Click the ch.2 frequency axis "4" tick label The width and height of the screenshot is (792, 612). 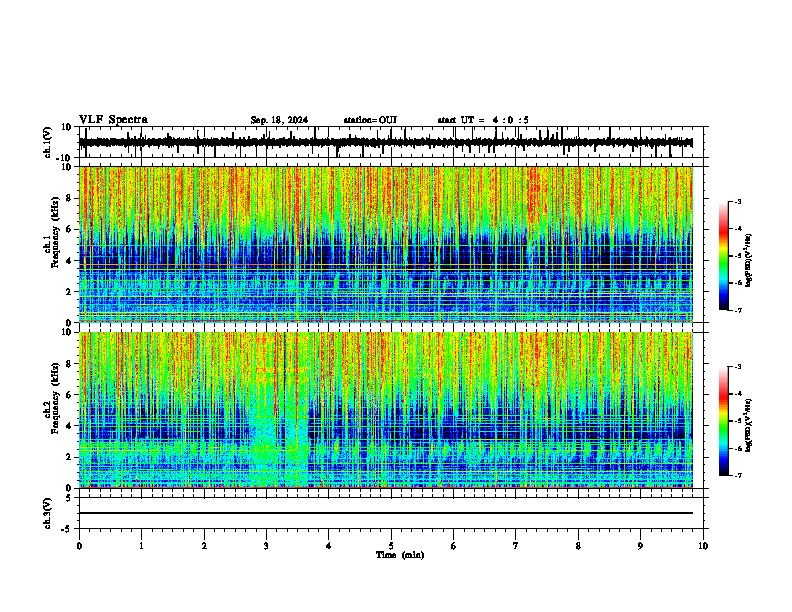(x=70, y=426)
